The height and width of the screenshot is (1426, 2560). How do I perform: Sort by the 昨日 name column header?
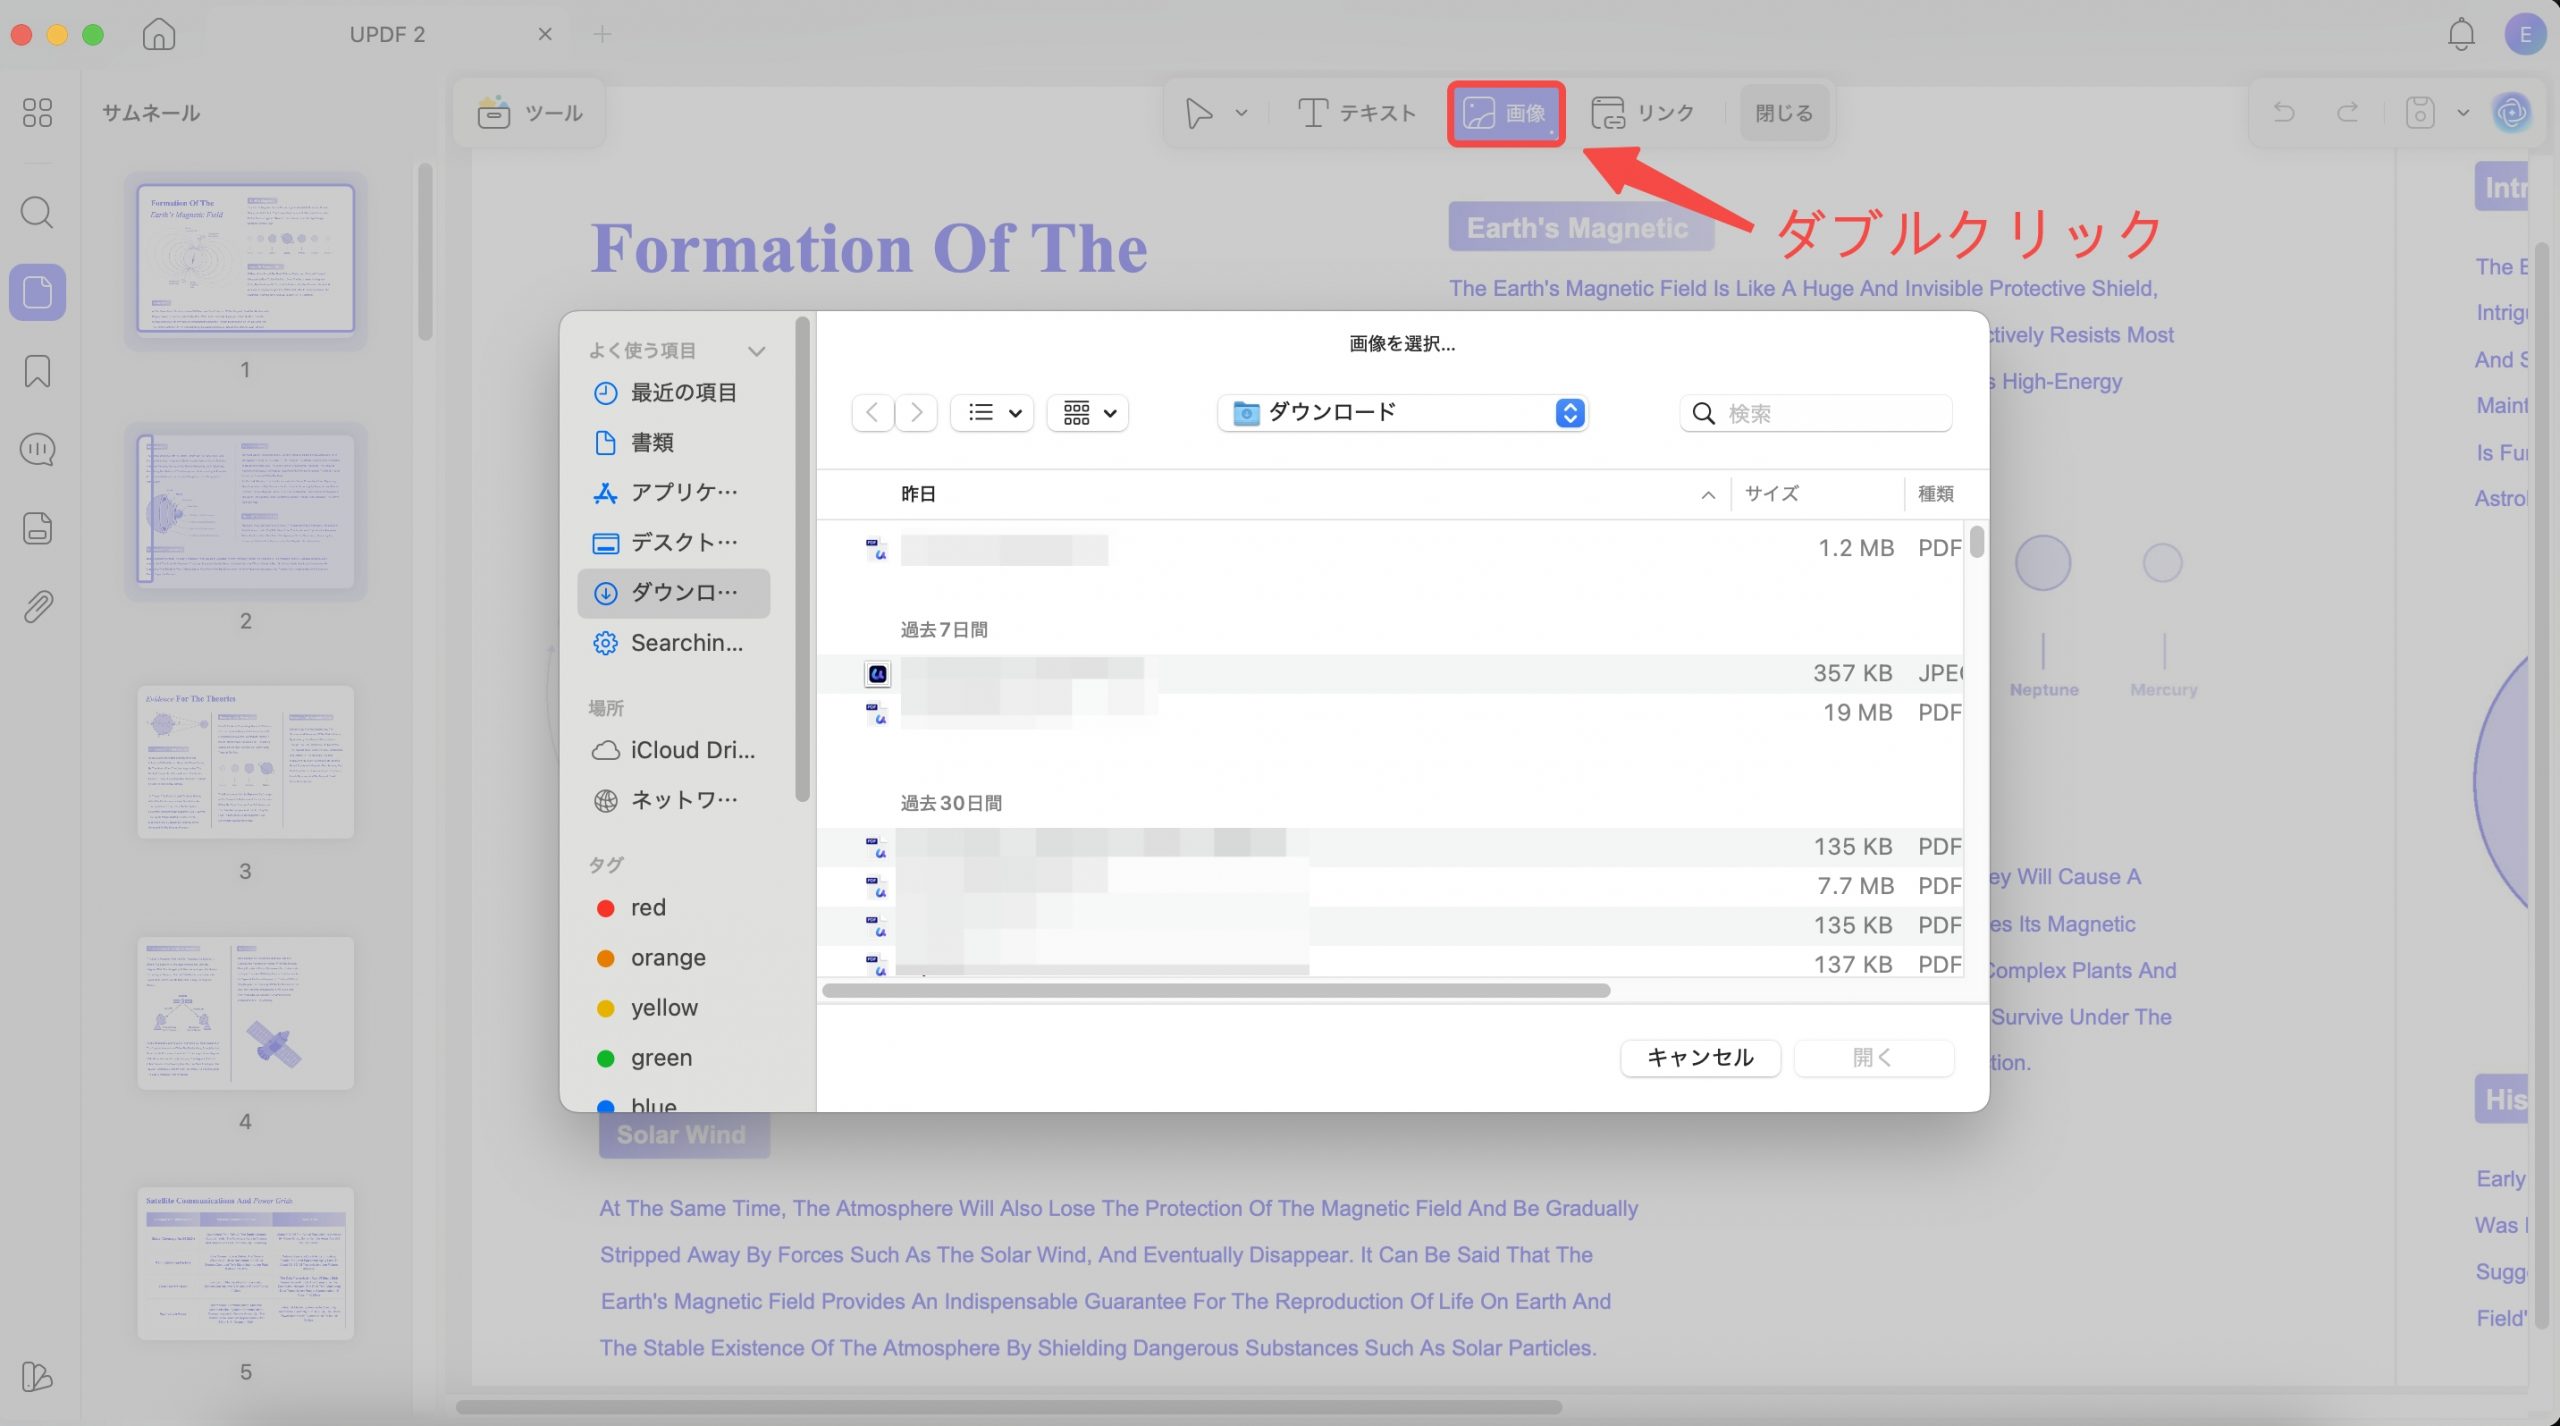pyautogui.click(x=918, y=494)
